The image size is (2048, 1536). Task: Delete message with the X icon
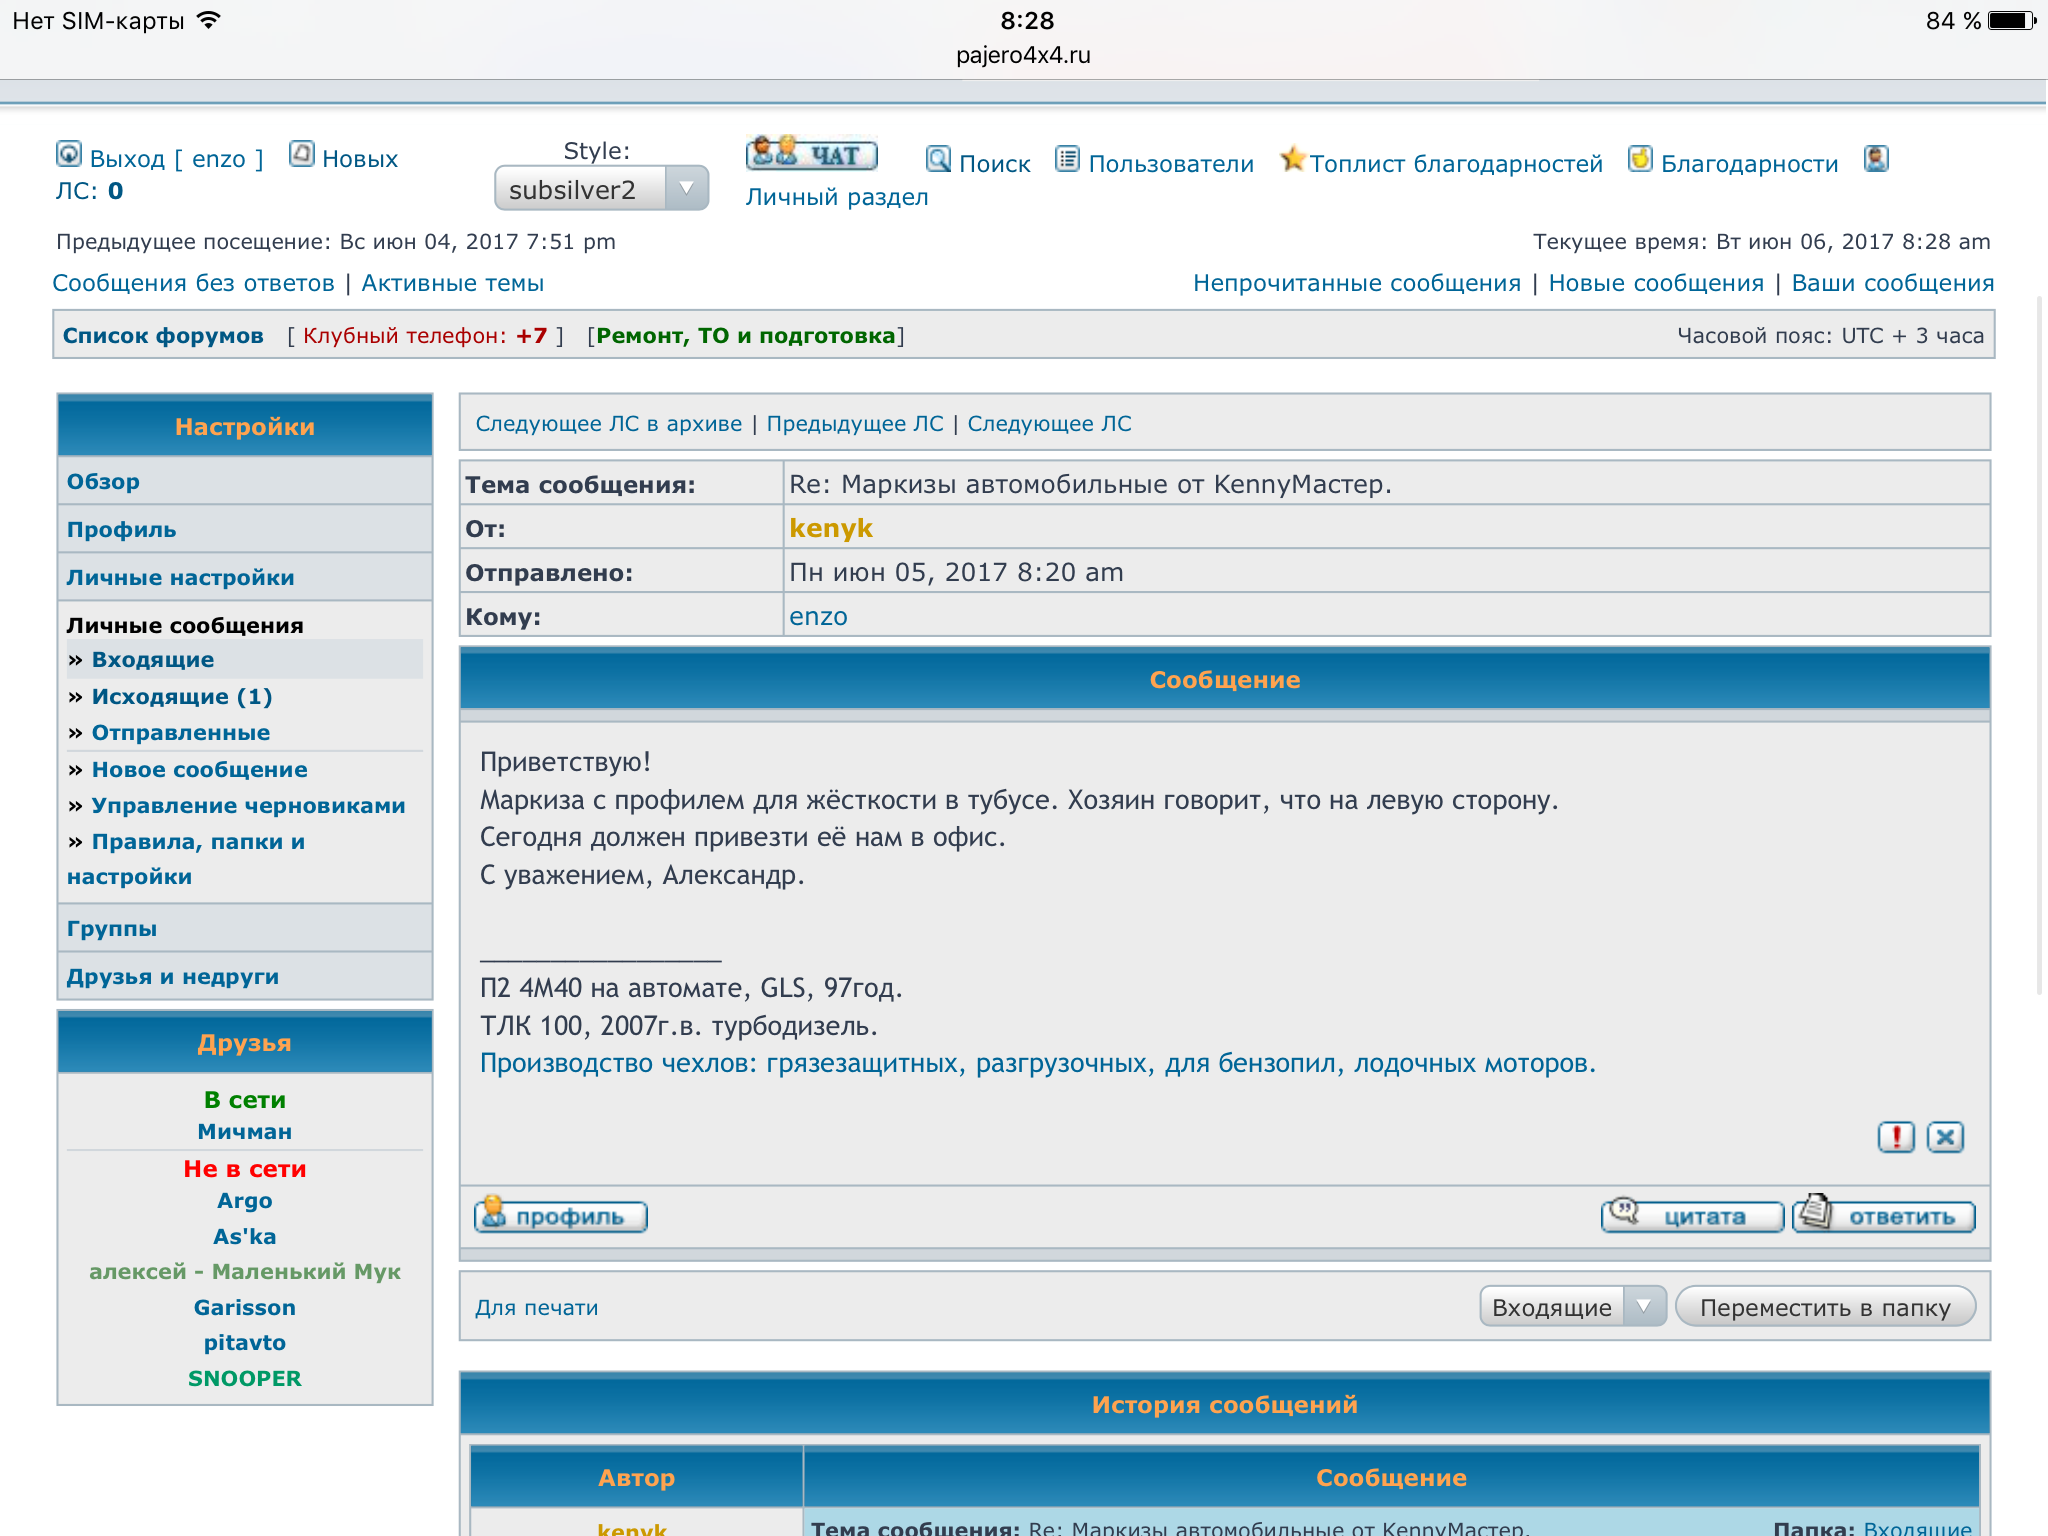click(1945, 1137)
